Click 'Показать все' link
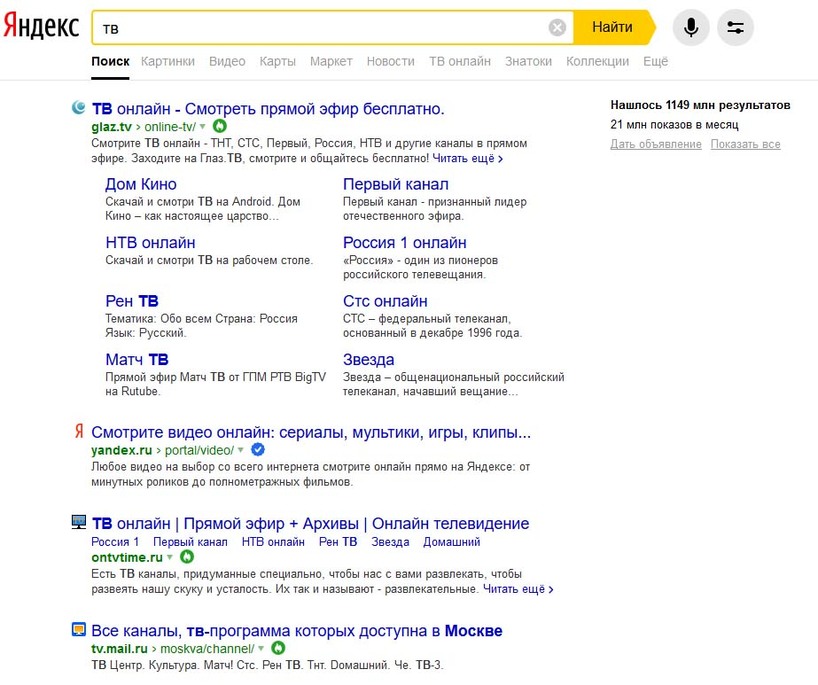 [x=745, y=144]
